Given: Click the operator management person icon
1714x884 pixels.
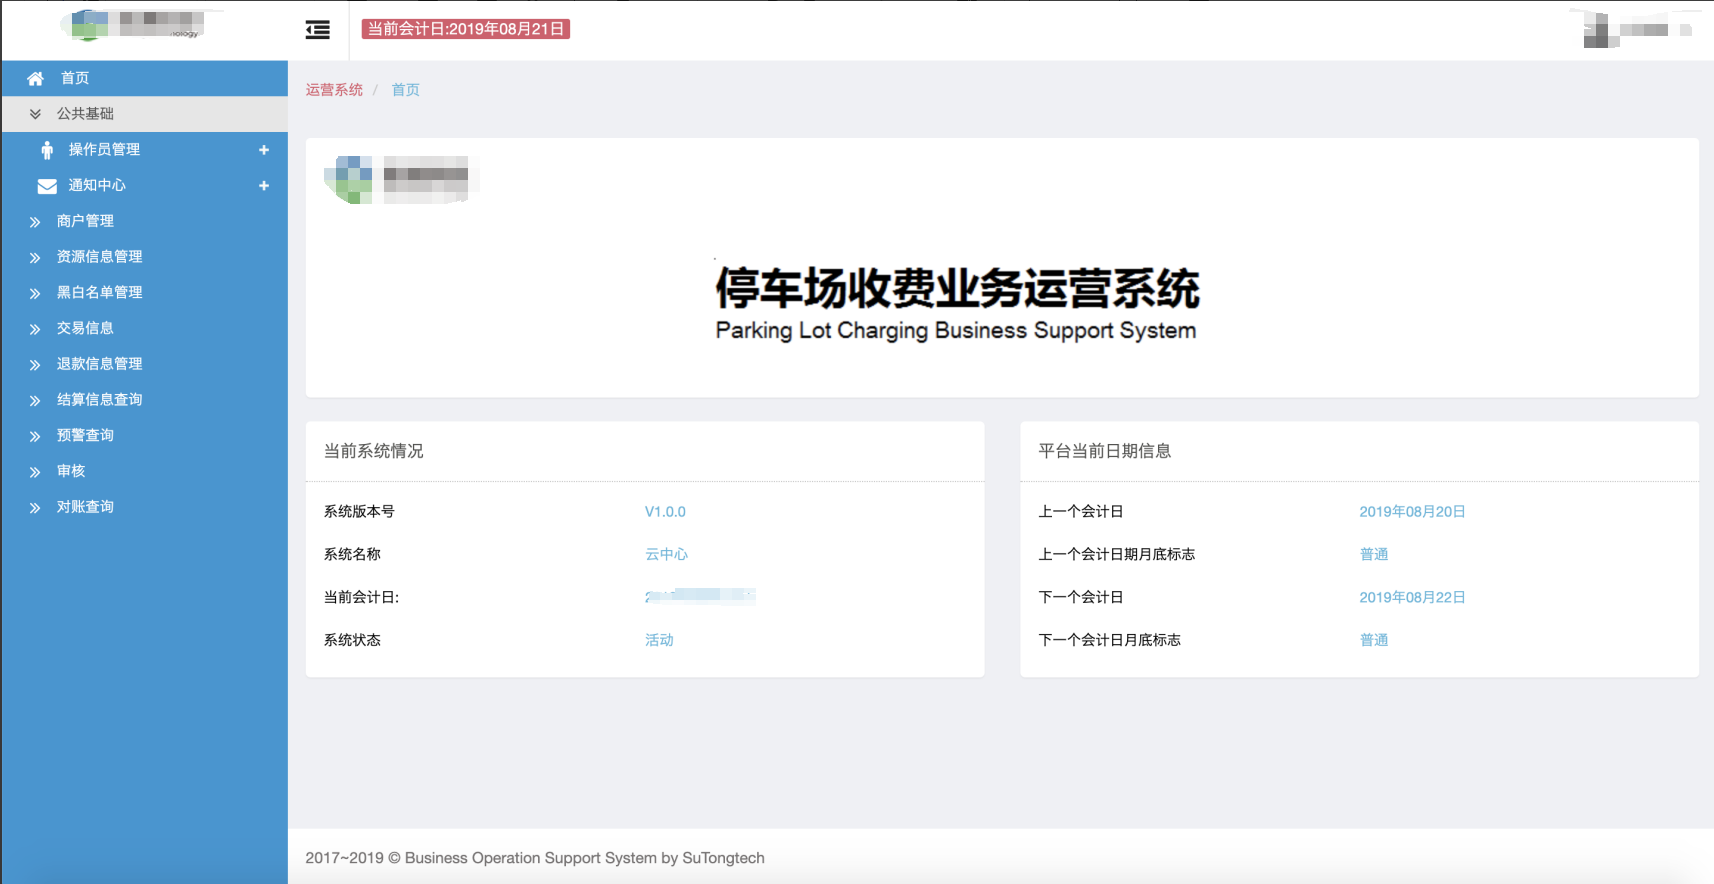Looking at the screenshot, I should [47, 150].
